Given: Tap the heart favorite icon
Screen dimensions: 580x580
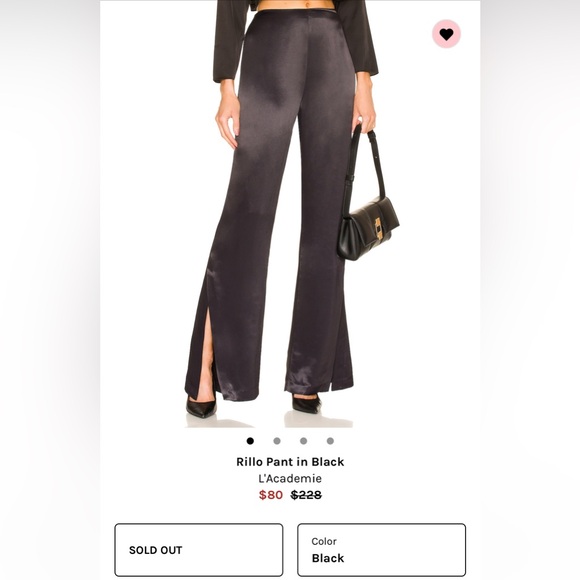Looking at the screenshot, I should 446,34.
